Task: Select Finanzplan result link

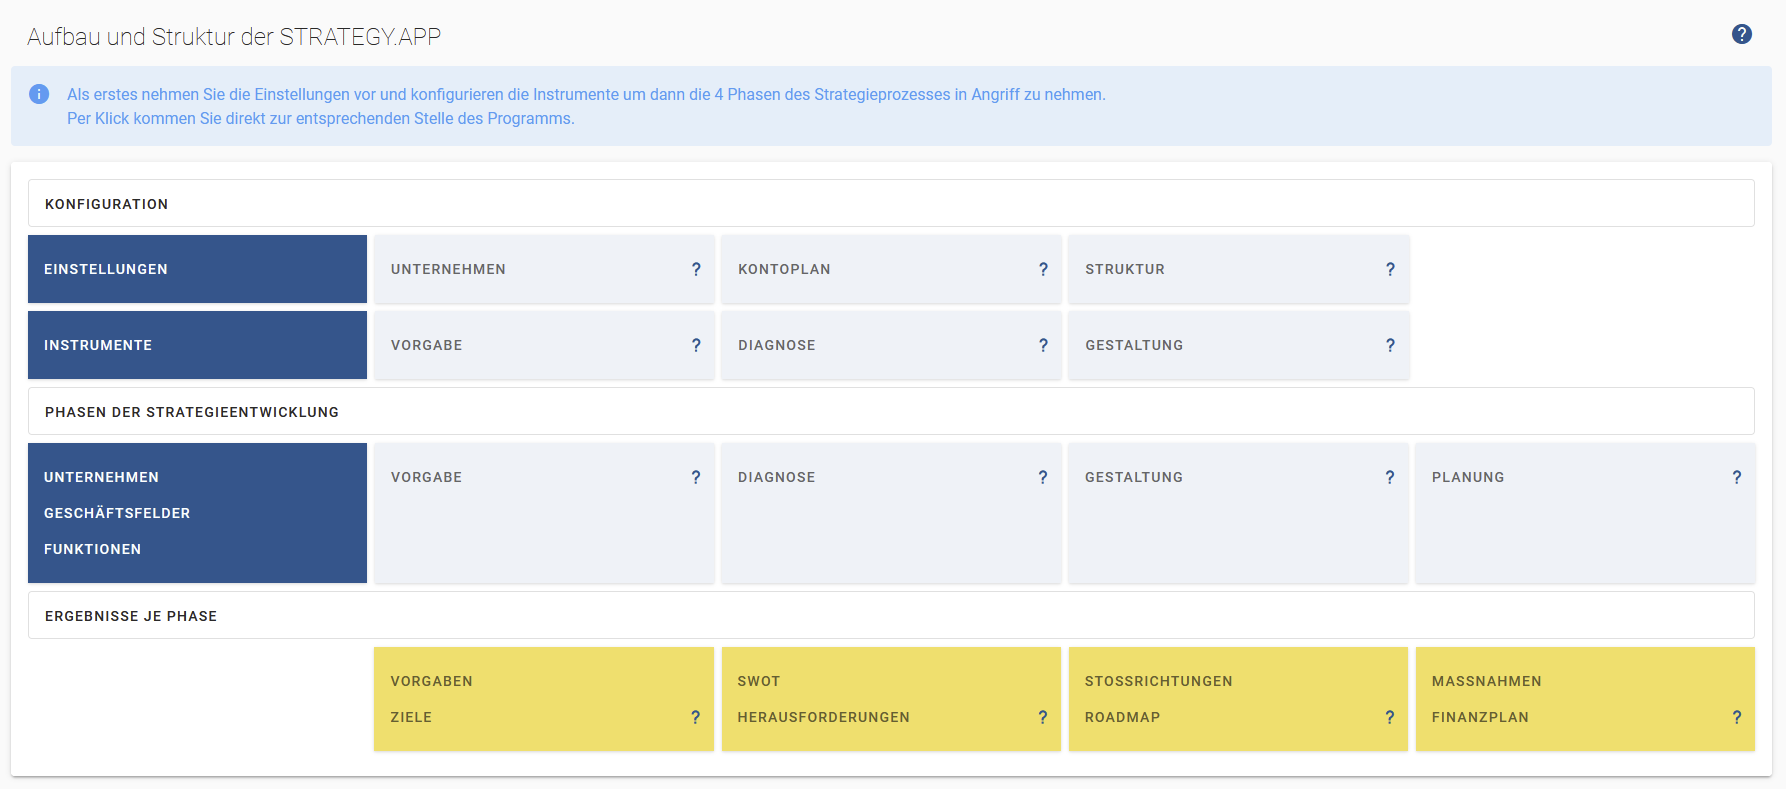Action: point(1480,717)
